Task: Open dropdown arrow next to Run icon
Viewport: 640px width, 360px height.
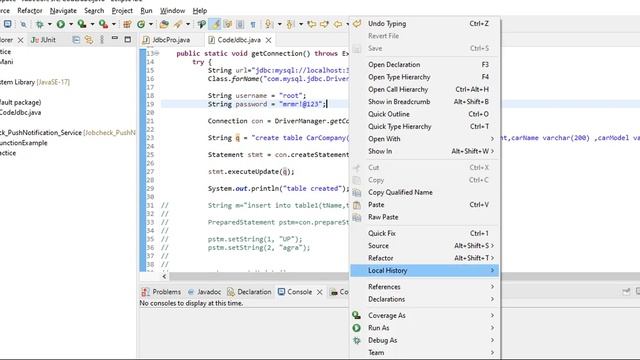Action: point(71,24)
